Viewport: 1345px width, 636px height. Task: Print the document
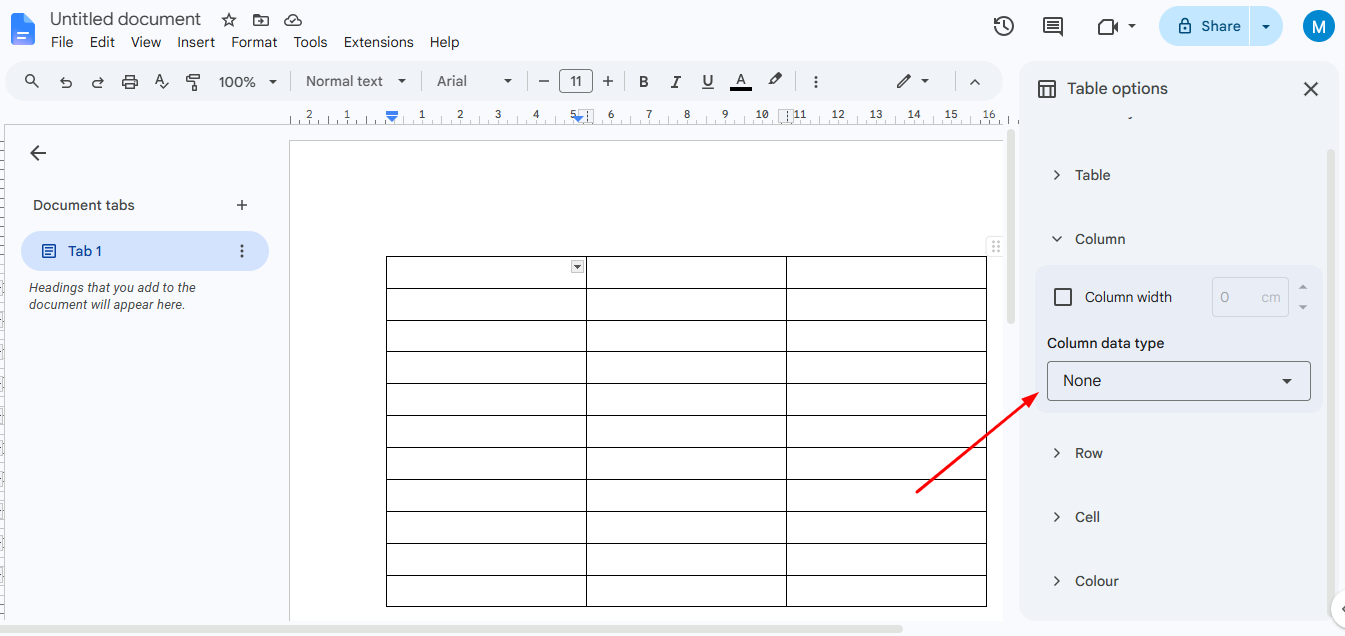(x=130, y=82)
